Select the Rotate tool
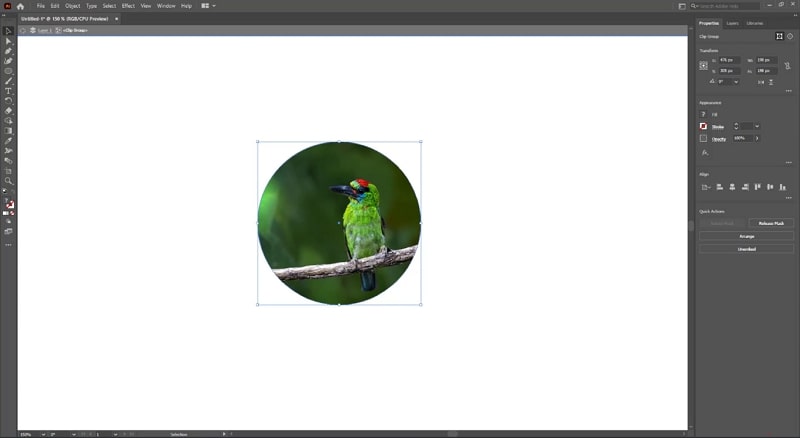Screen dimensions: 800x438 (x=8, y=101)
